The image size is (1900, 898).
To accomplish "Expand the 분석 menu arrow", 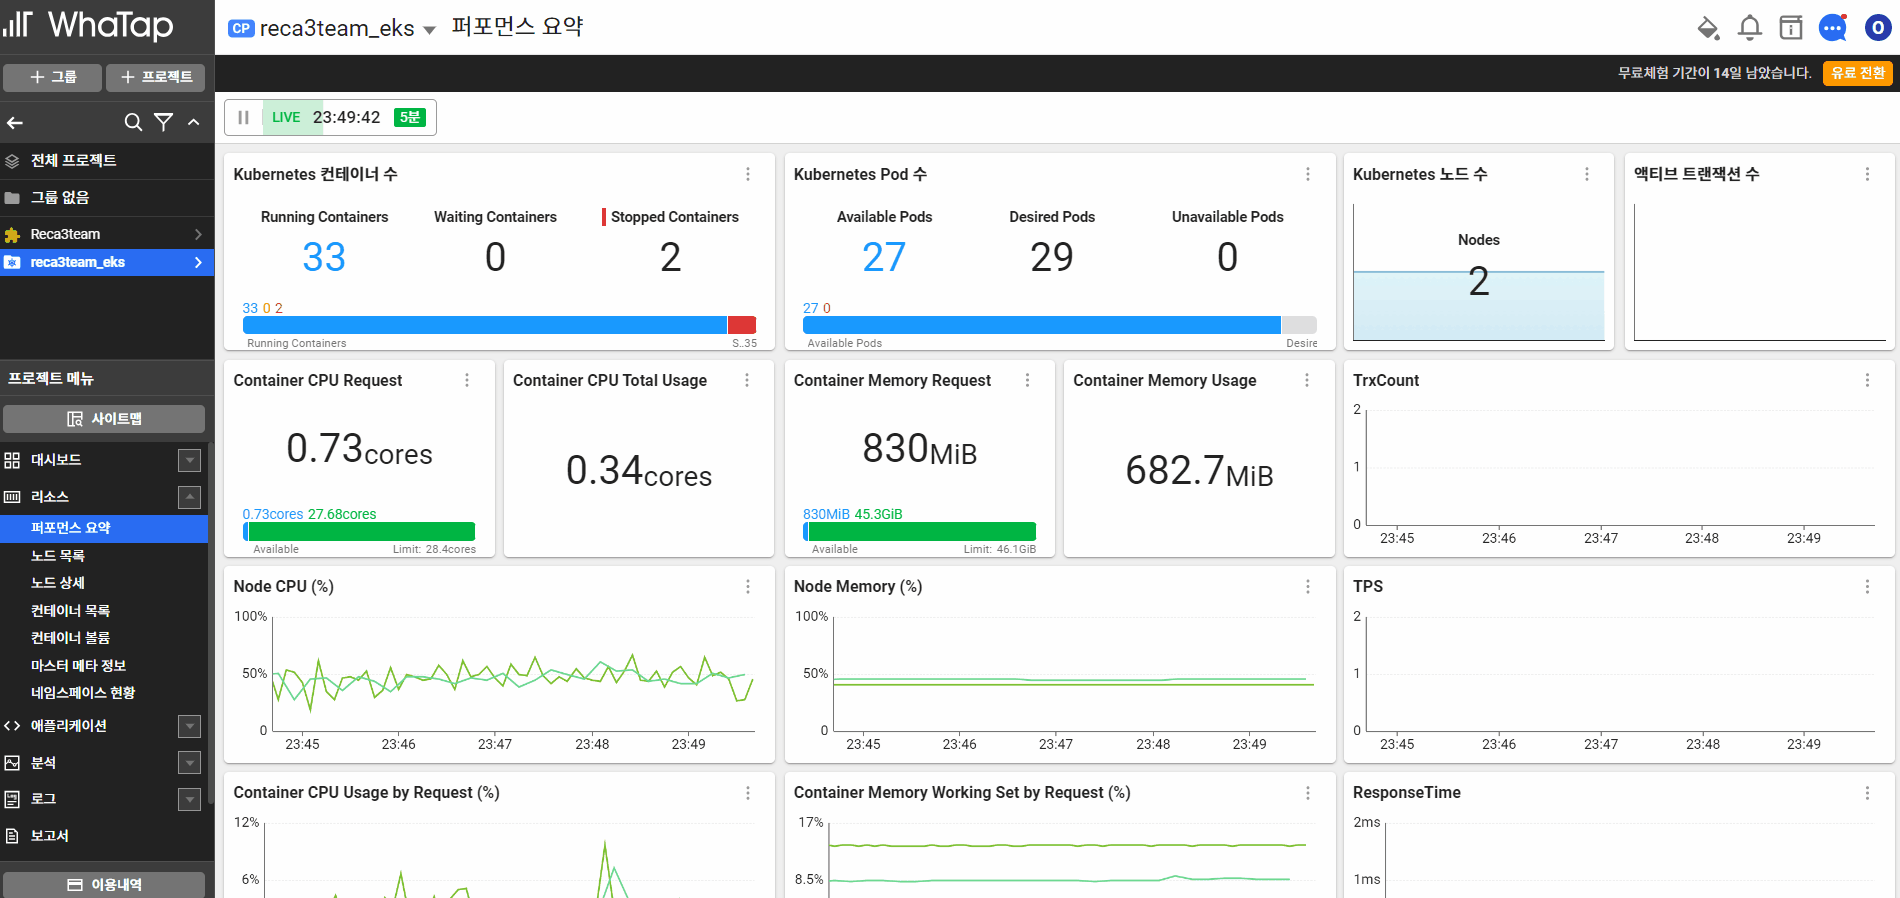I will 189,763.
